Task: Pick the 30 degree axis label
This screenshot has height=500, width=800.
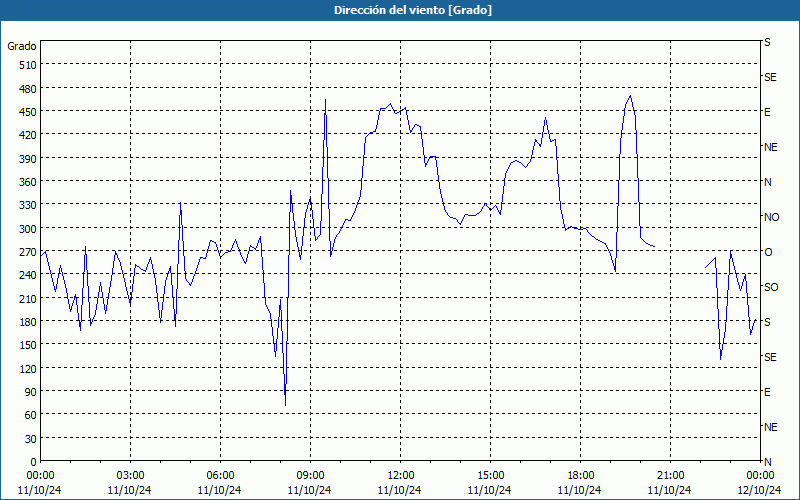Action: (x=31, y=439)
